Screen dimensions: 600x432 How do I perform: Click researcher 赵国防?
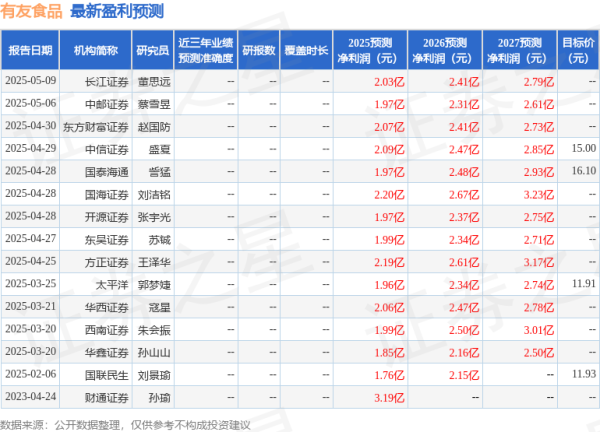click(x=154, y=127)
